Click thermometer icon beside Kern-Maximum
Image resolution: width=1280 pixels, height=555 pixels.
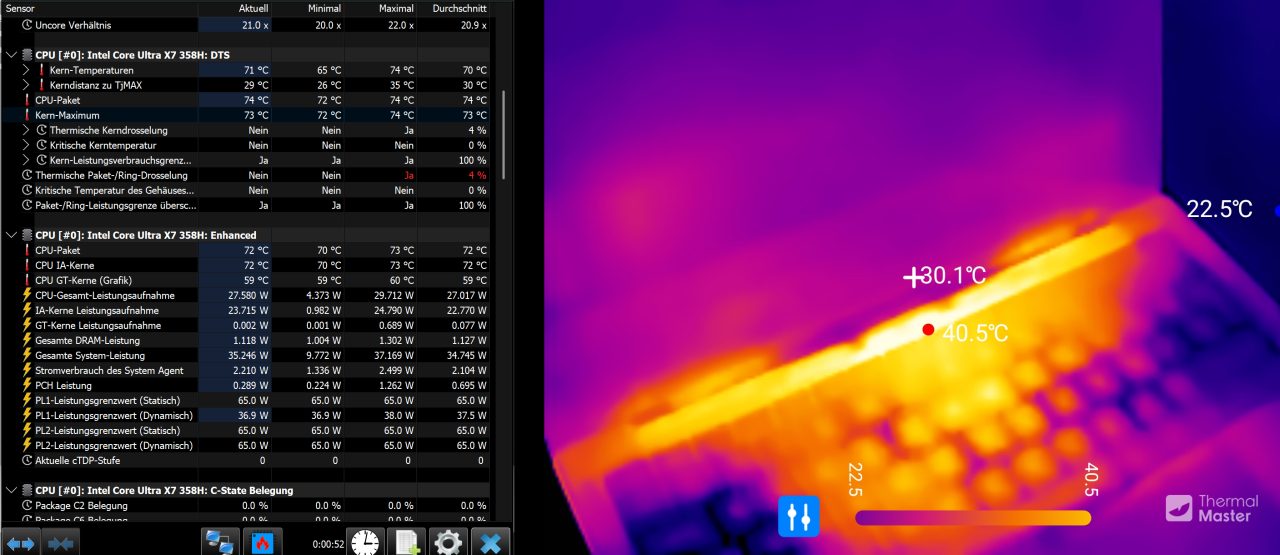pos(27,115)
